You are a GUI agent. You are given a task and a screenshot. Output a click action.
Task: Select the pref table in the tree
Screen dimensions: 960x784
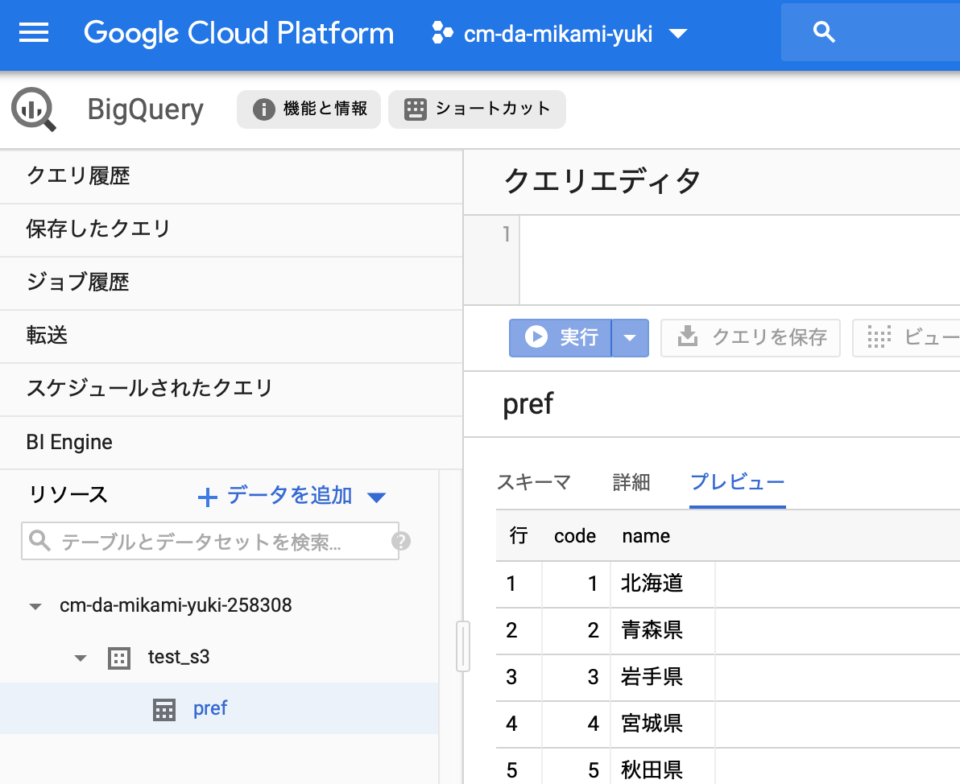(210, 707)
